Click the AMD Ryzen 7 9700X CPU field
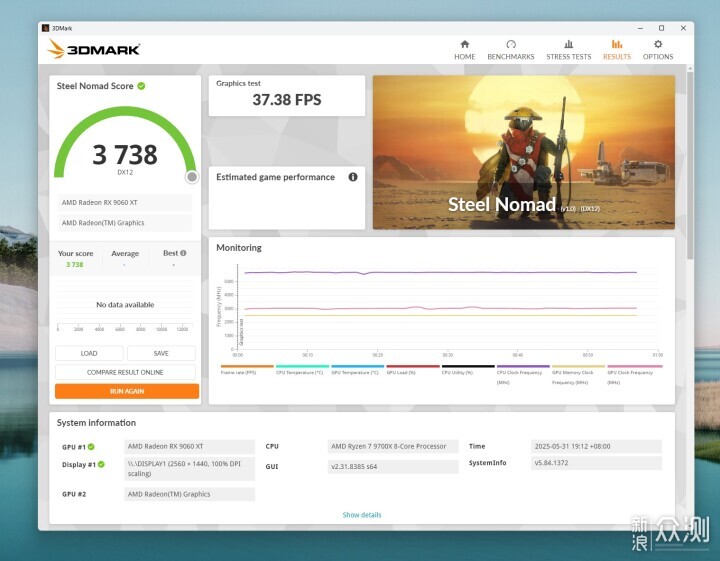This screenshot has width=720, height=561. 393,446
